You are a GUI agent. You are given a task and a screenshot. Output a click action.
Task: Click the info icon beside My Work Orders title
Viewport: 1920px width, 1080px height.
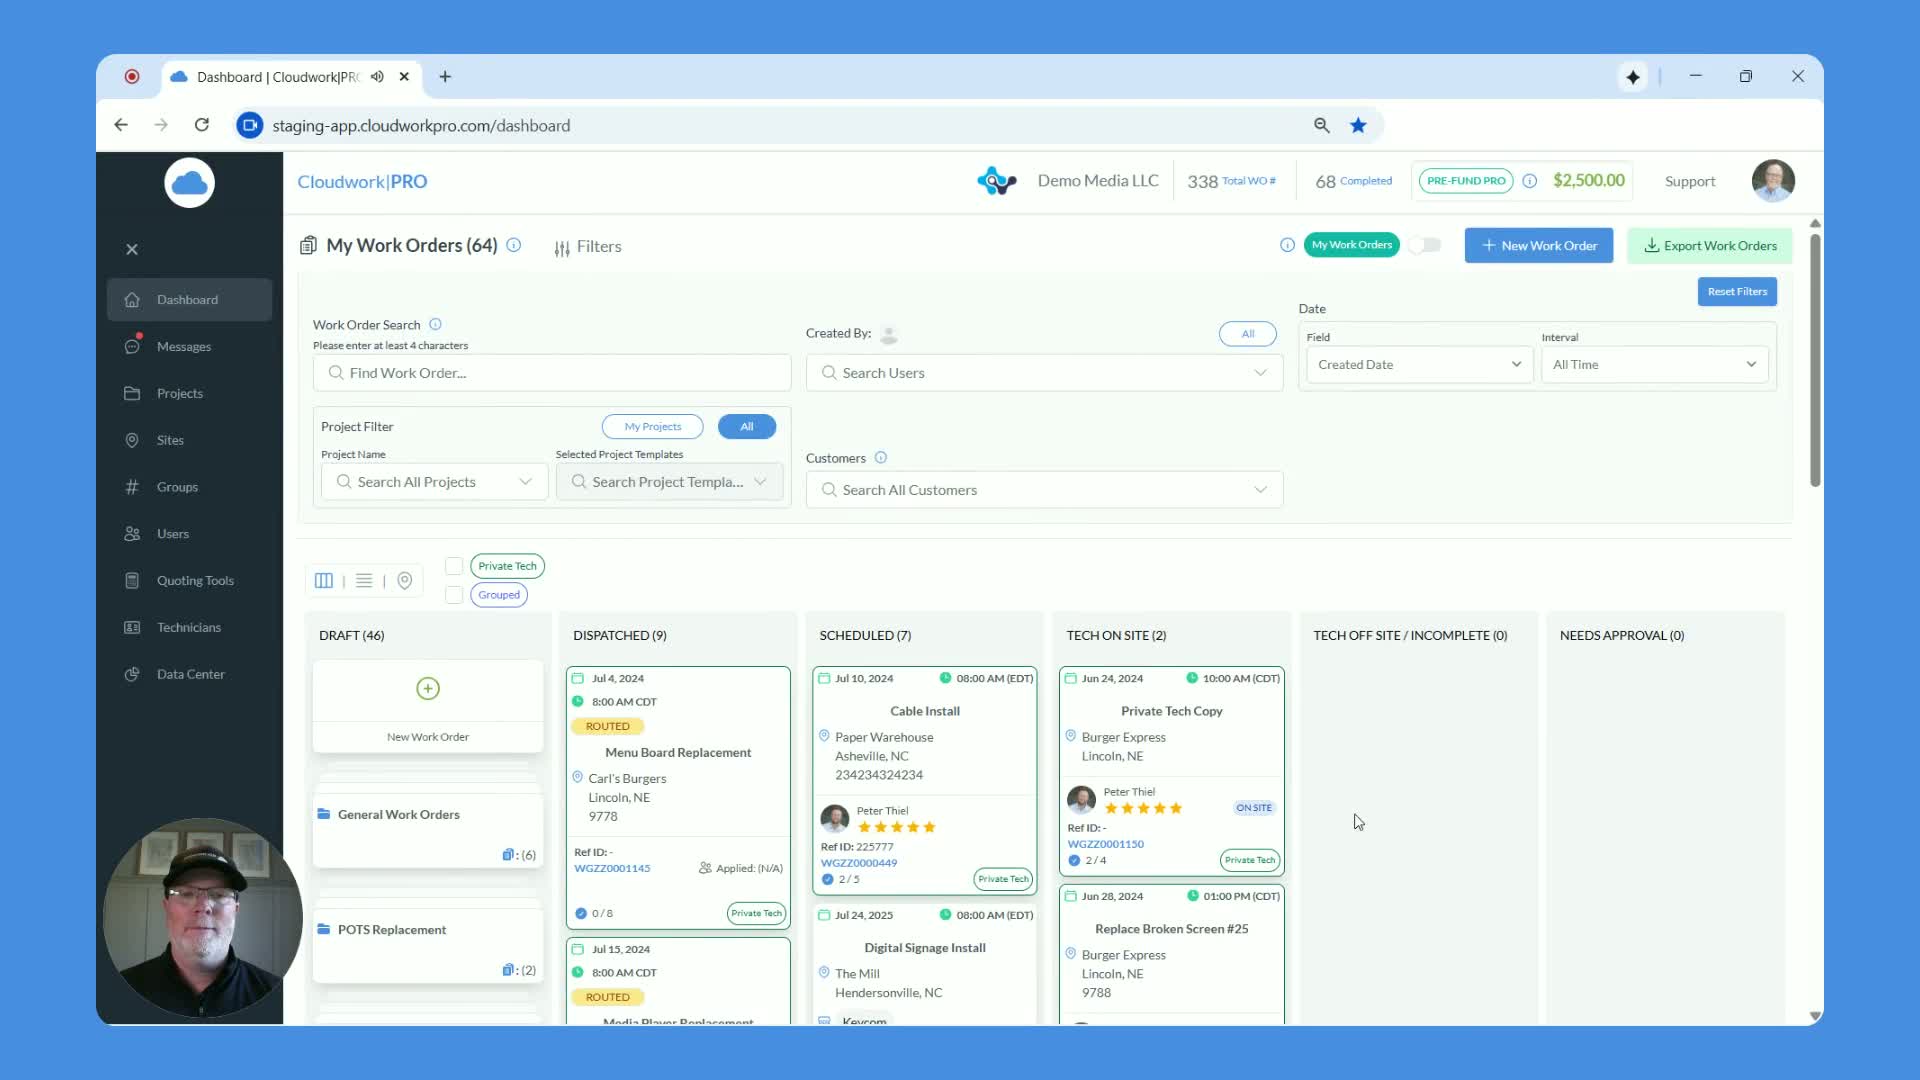[x=514, y=245]
